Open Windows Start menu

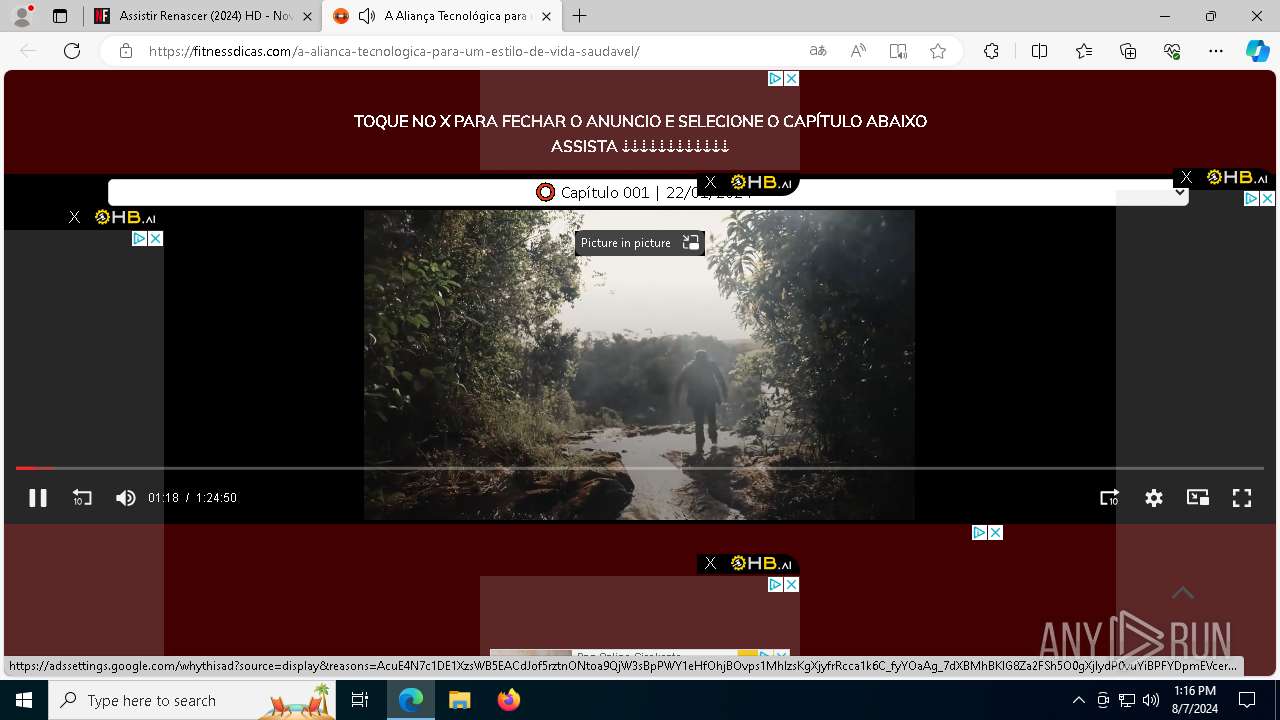point(24,700)
